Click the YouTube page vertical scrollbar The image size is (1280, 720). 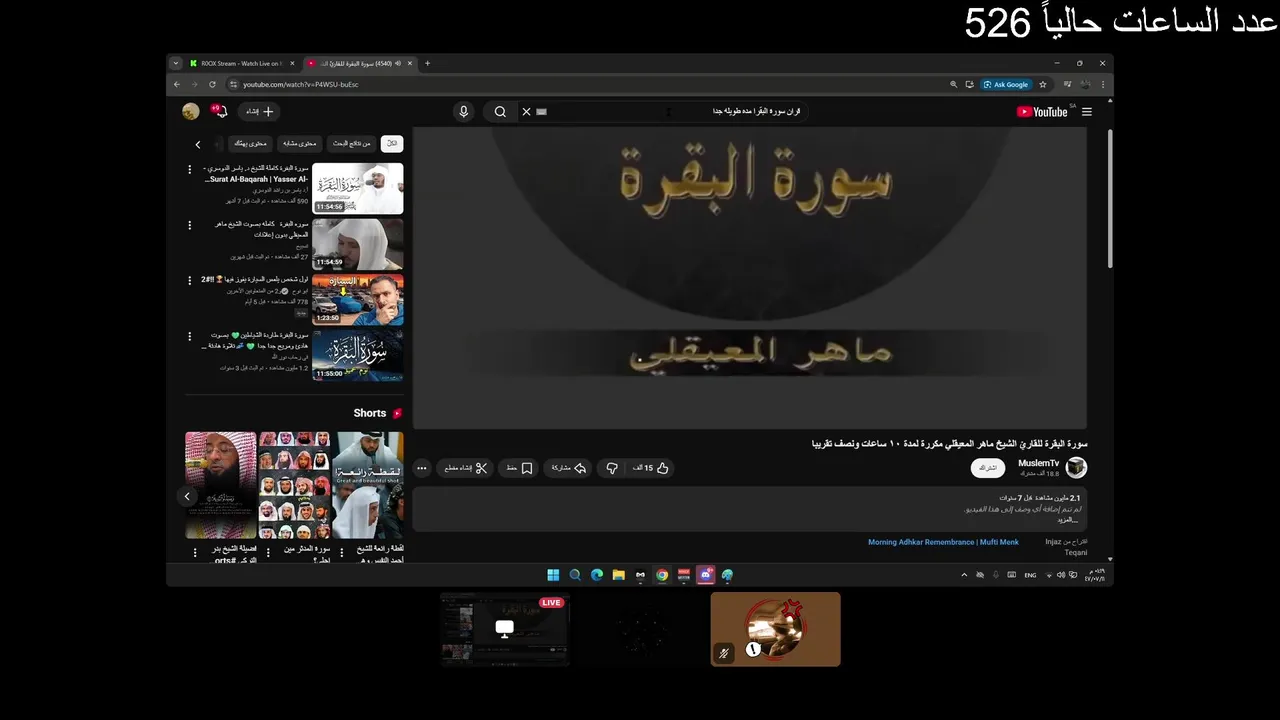1109,198
